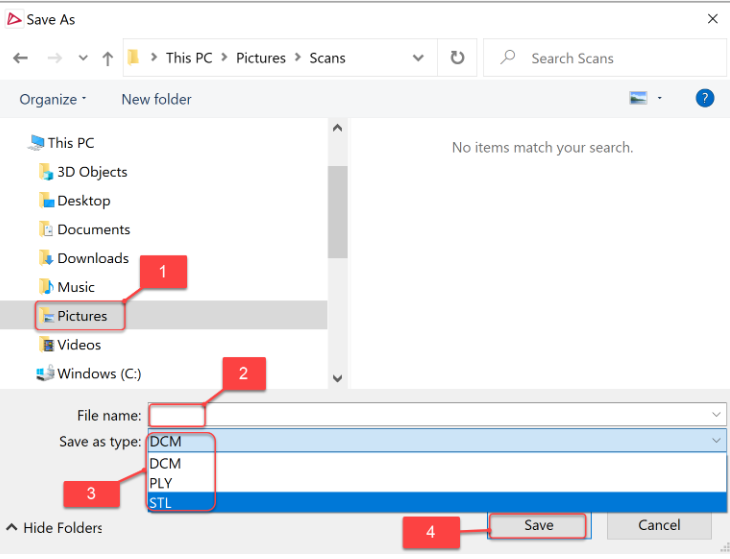Image resolution: width=730 pixels, height=559 pixels.
Task: Go back using the back arrow
Action: 20,58
